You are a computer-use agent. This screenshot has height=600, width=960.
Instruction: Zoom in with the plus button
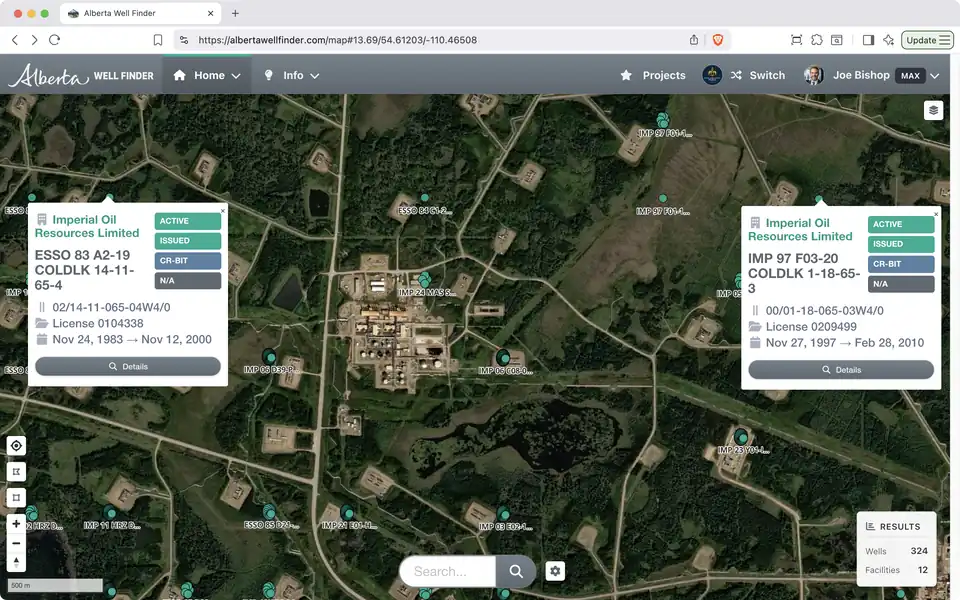17,523
